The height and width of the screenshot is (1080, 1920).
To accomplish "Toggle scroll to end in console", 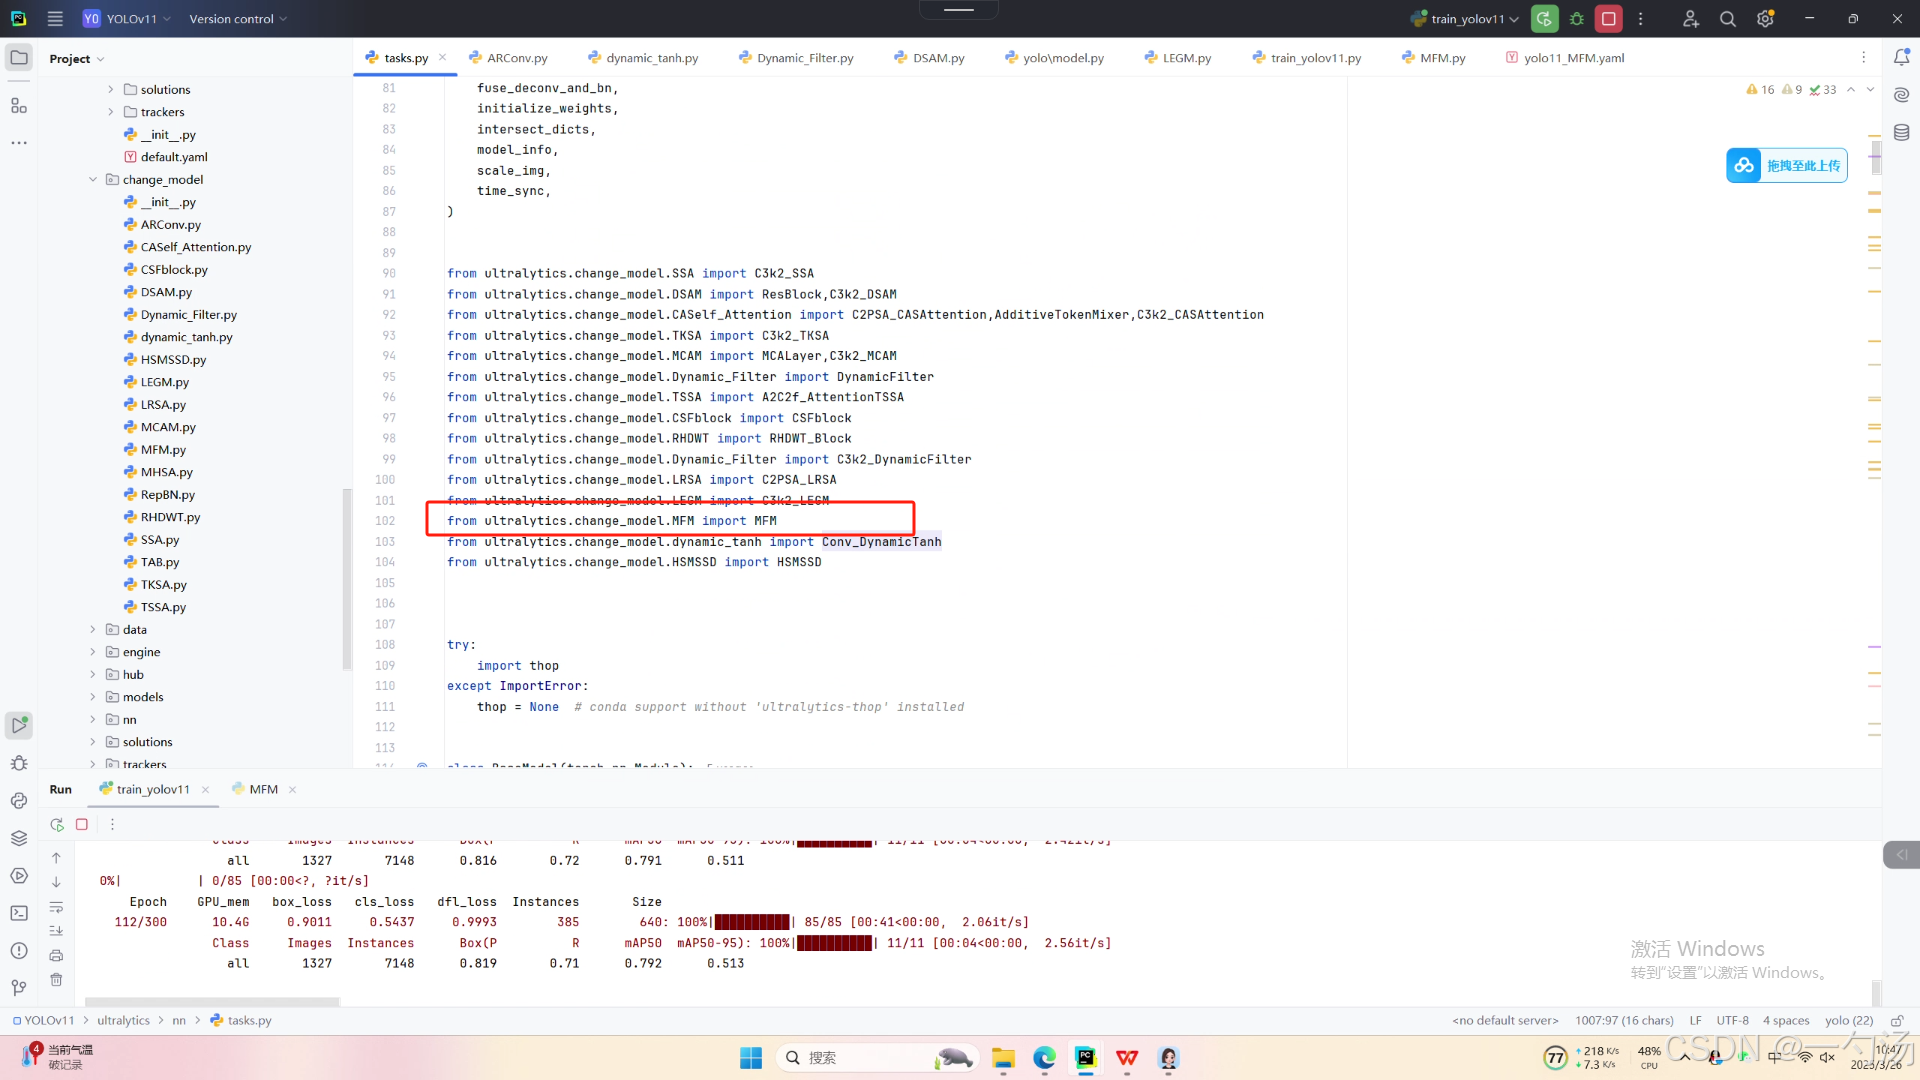I will [57, 931].
